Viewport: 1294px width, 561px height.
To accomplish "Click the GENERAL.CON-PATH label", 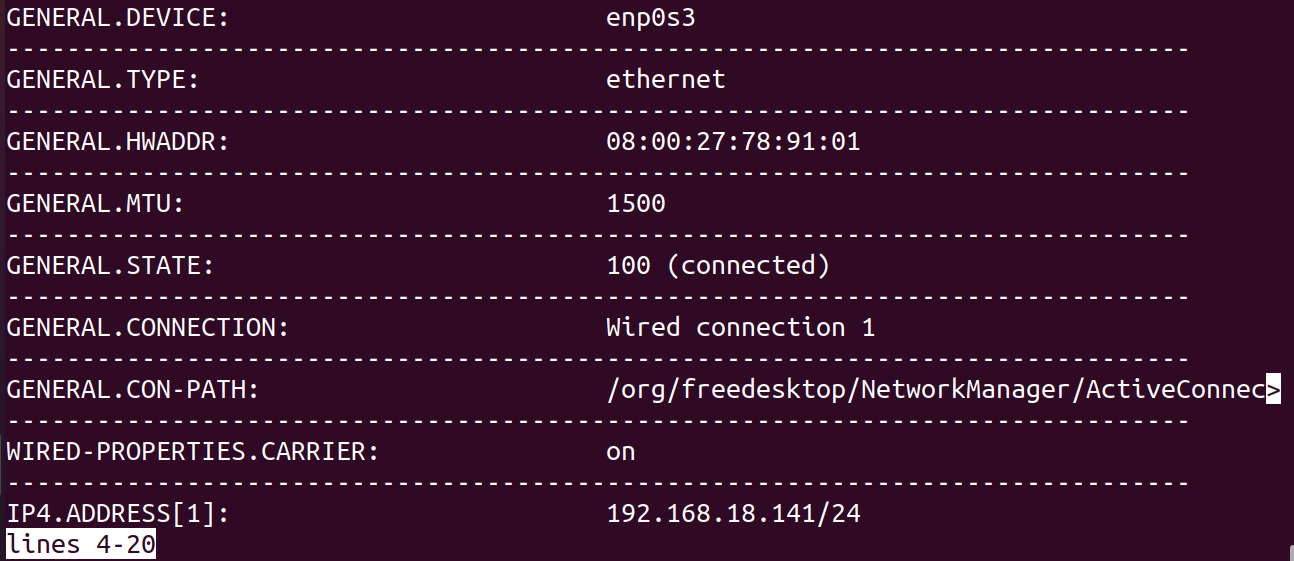I will (x=133, y=390).
